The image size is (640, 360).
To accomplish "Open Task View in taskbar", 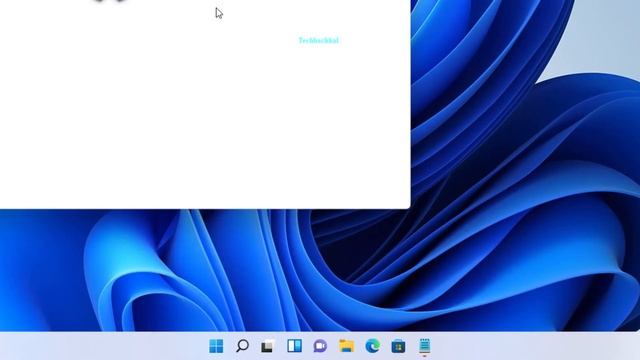I will click(268, 346).
